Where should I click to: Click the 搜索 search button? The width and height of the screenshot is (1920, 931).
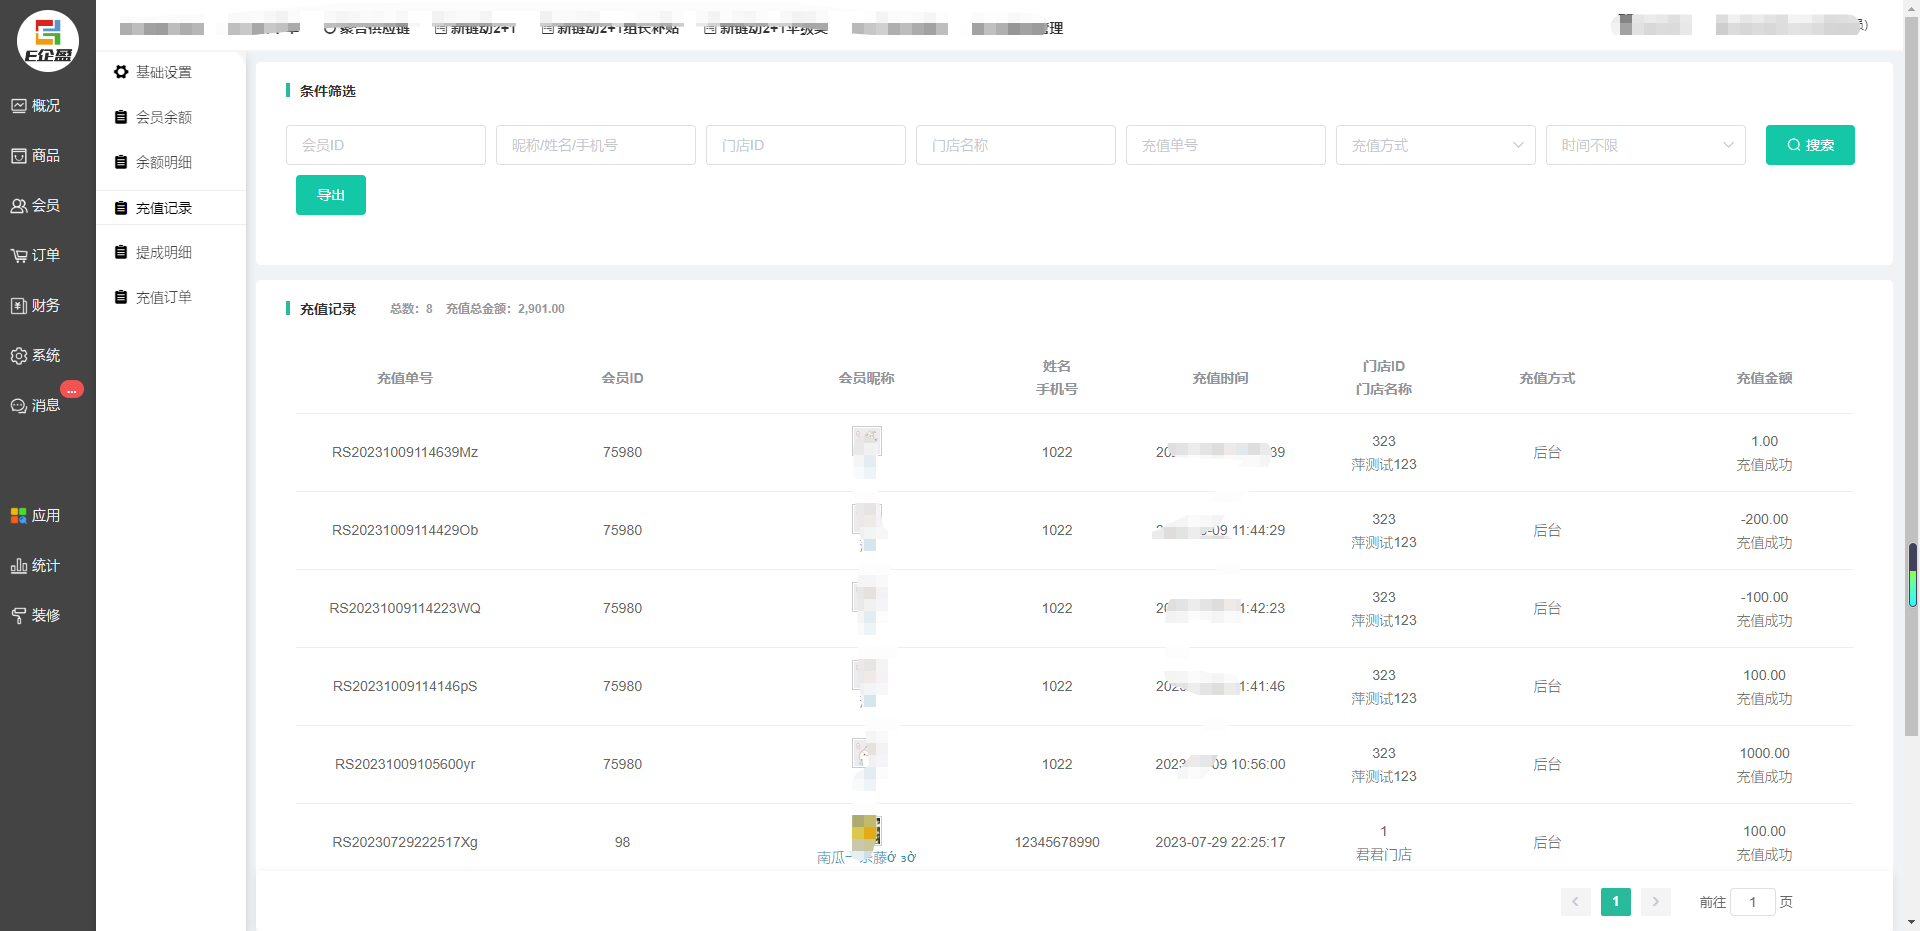tap(1809, 145)
